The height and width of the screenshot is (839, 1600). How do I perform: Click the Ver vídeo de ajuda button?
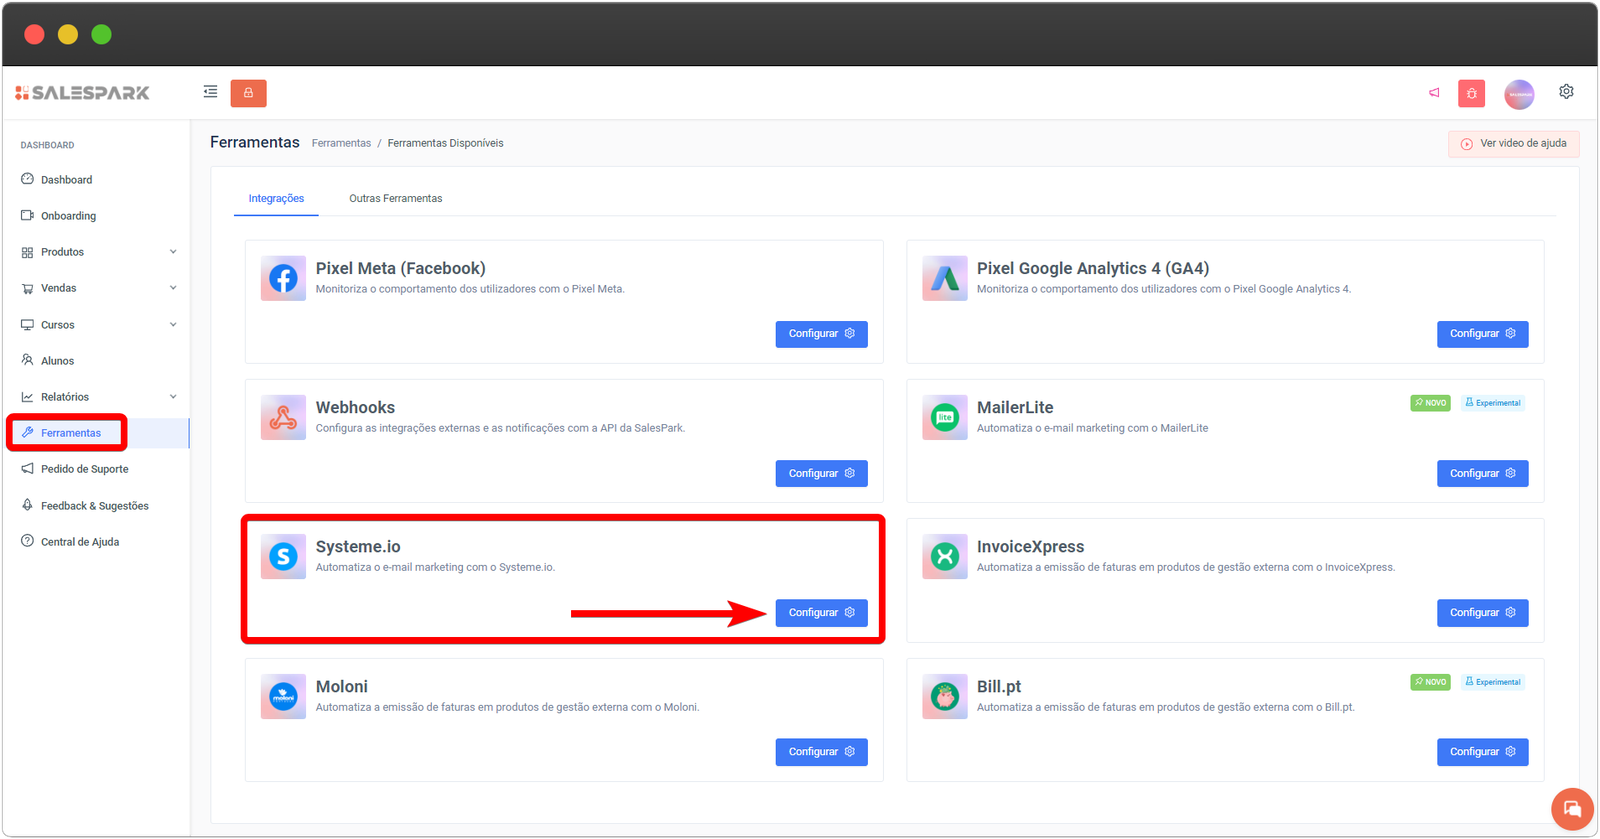tap(1513, 144)
